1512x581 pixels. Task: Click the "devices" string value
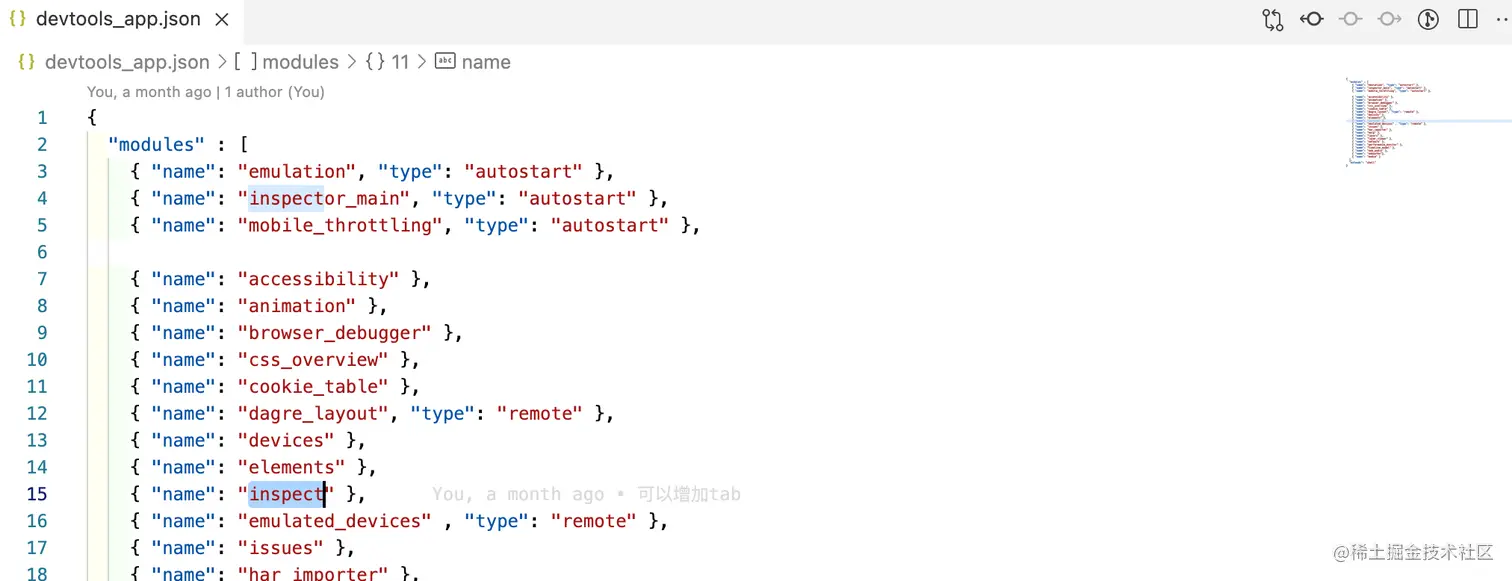coord(286,441)
